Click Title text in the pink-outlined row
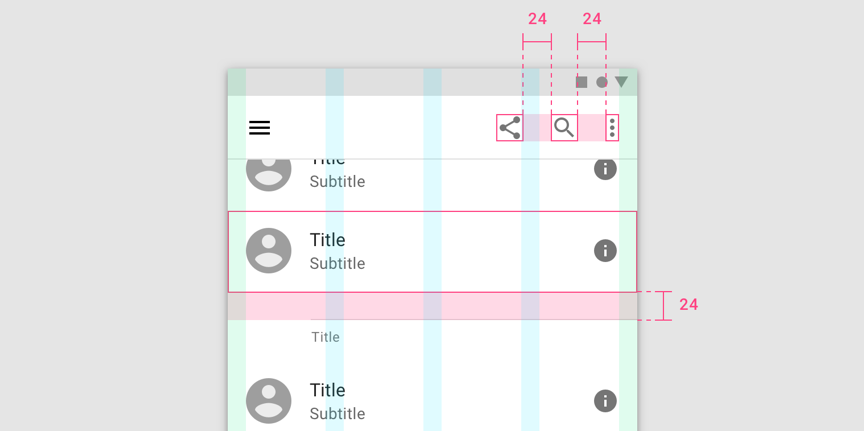 [x=327, y=240]
